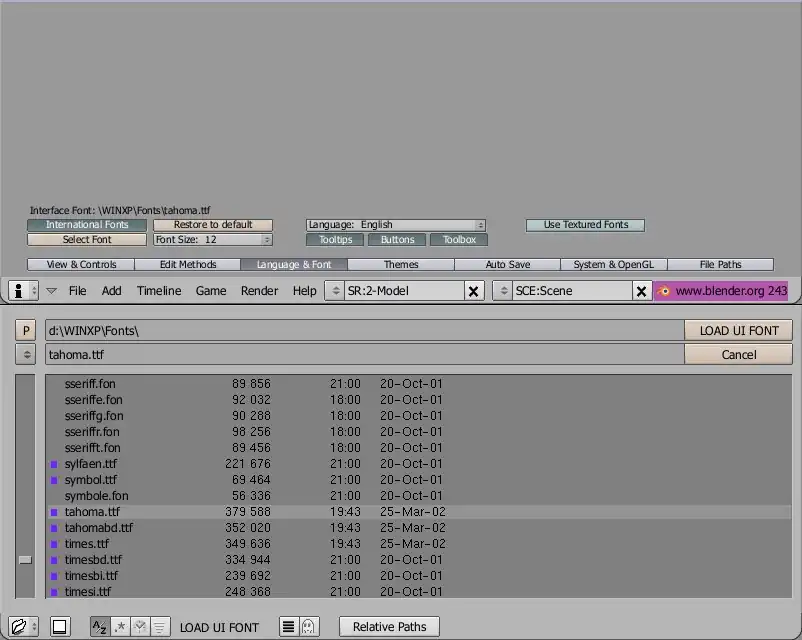
Task: Sort files alphabetically with A-Z icon
Action: coord(100,627)
